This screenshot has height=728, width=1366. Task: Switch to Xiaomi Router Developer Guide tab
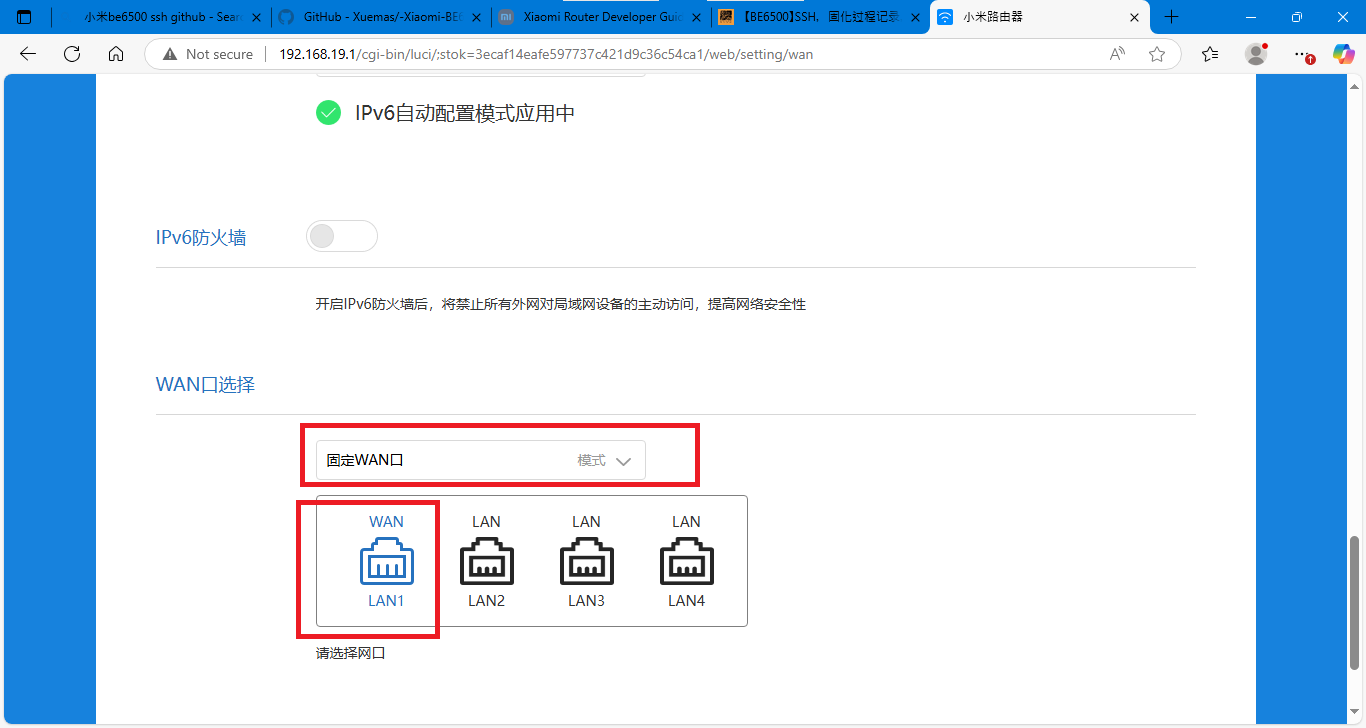click(598, 17)
